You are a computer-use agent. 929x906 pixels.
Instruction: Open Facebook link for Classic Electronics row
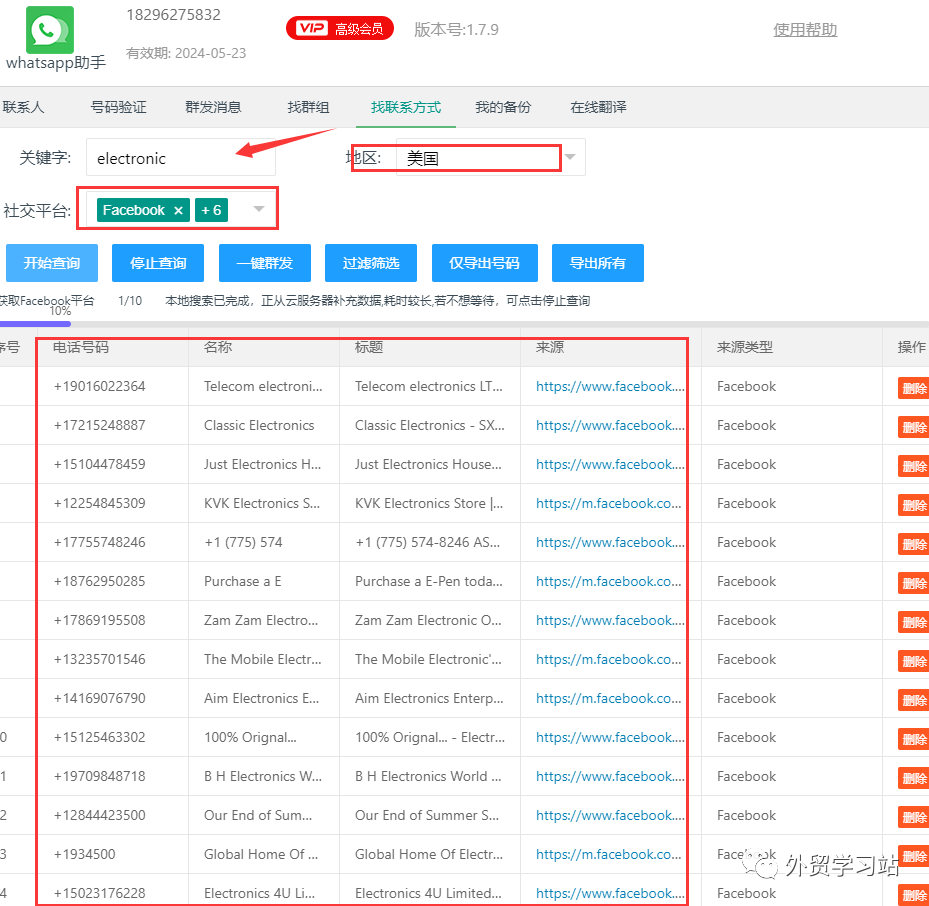pos(610,425)
